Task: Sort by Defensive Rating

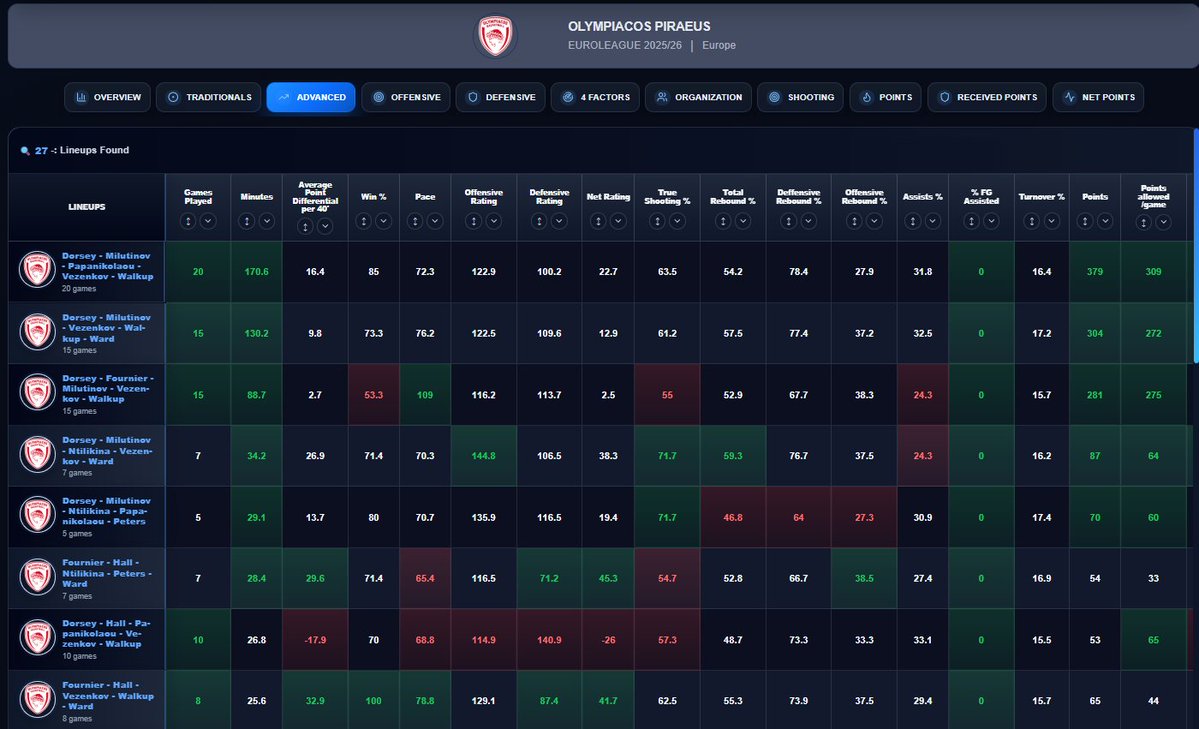Action: coord(539,221)
